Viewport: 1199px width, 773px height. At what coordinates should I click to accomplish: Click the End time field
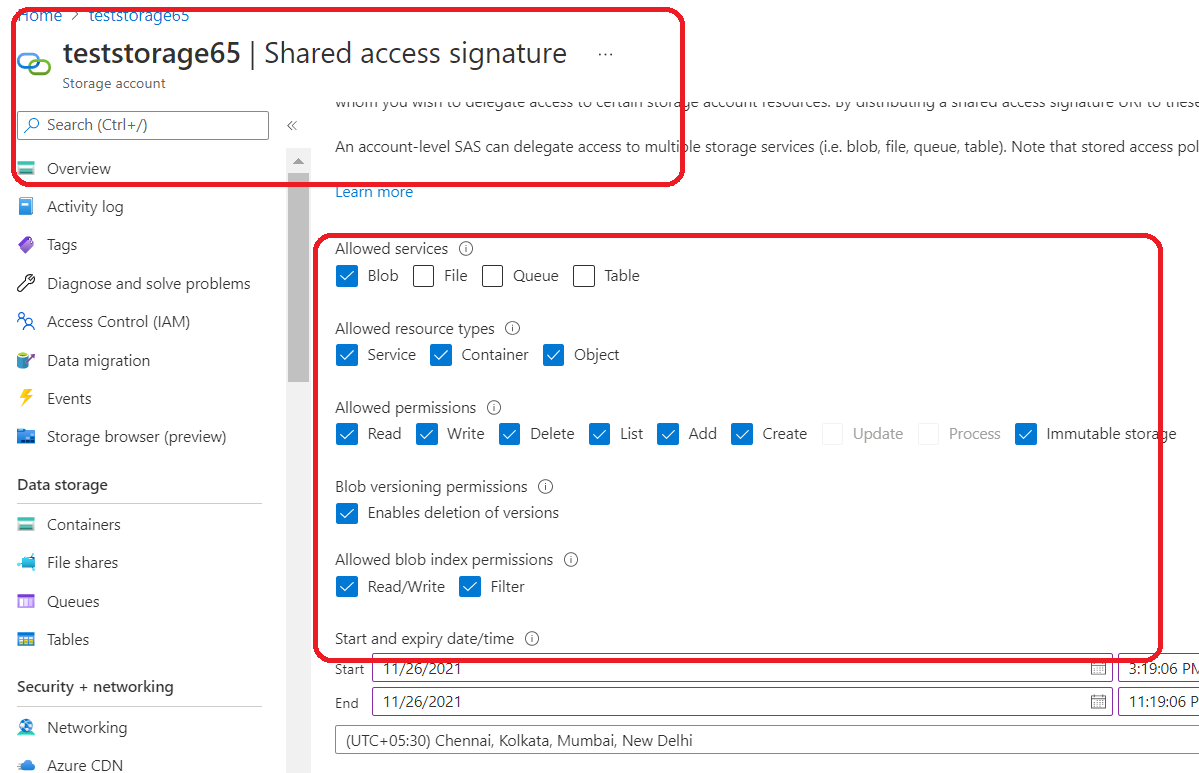coord(1158,701)
